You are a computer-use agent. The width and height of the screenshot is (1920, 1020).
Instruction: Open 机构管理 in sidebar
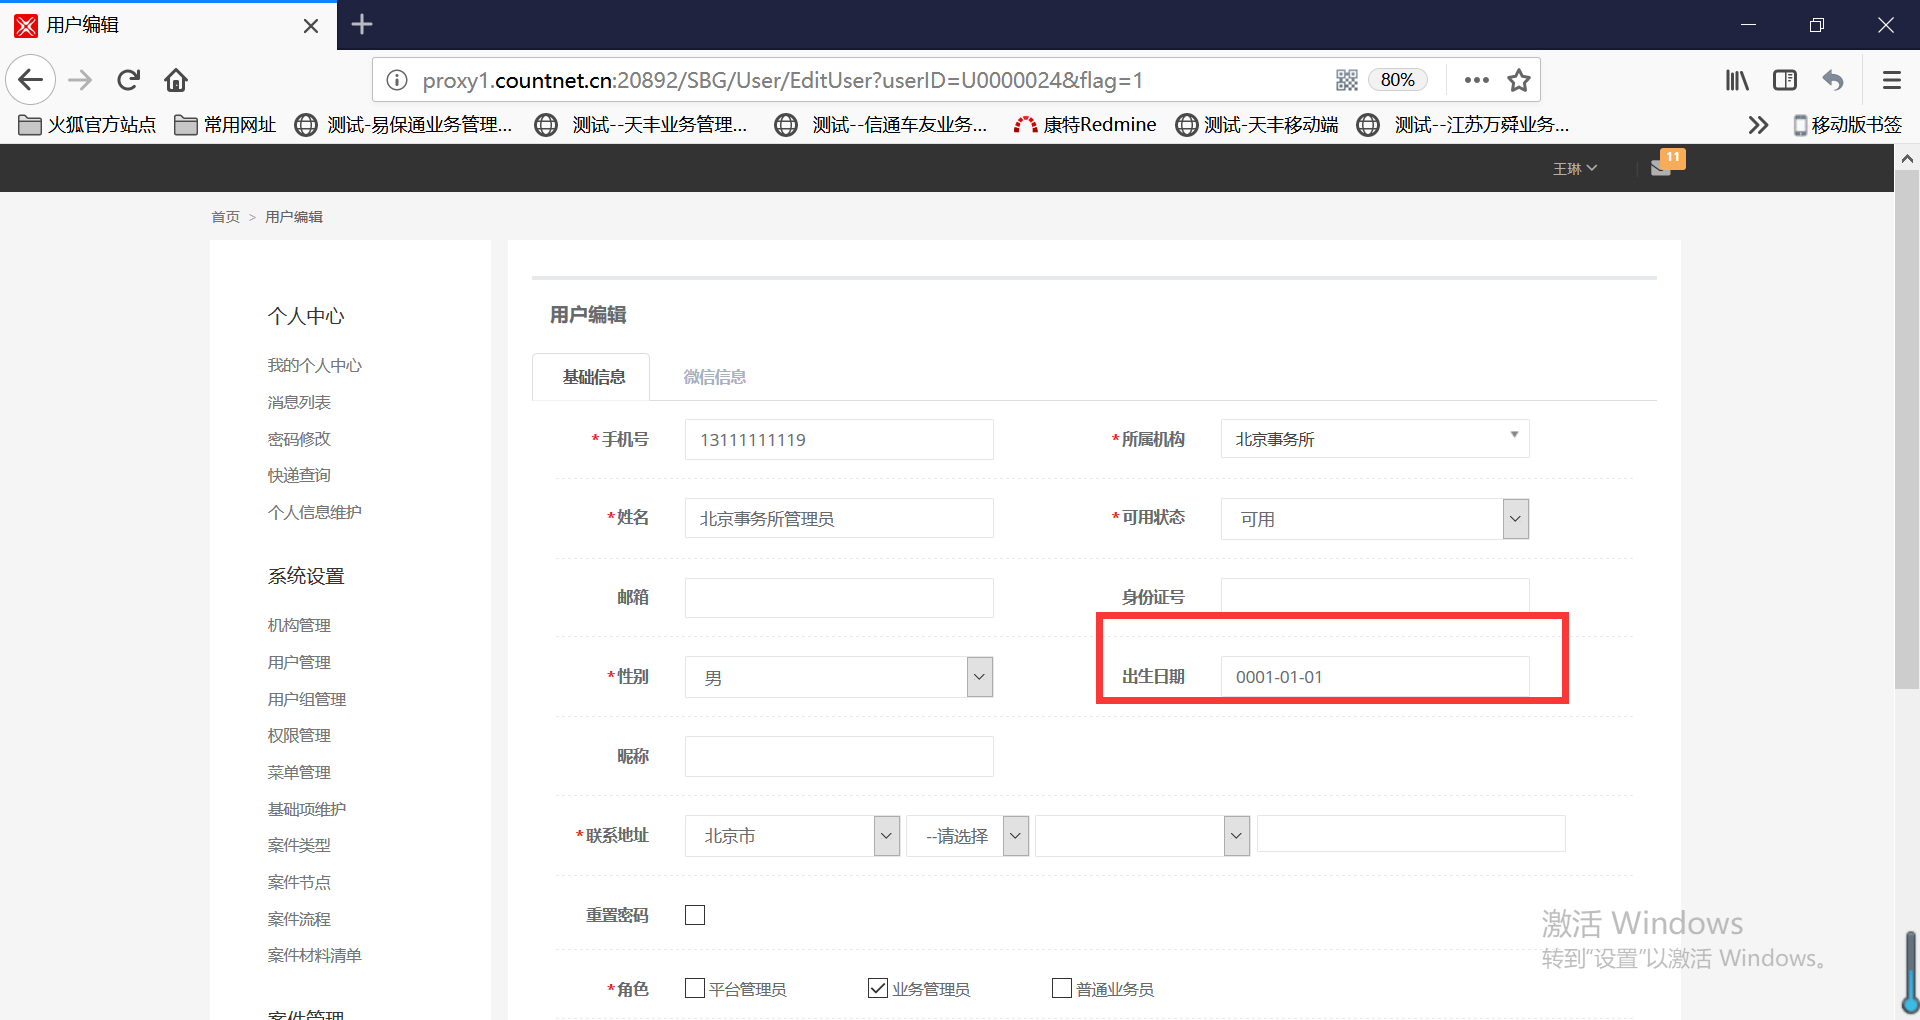pos(298,625)
